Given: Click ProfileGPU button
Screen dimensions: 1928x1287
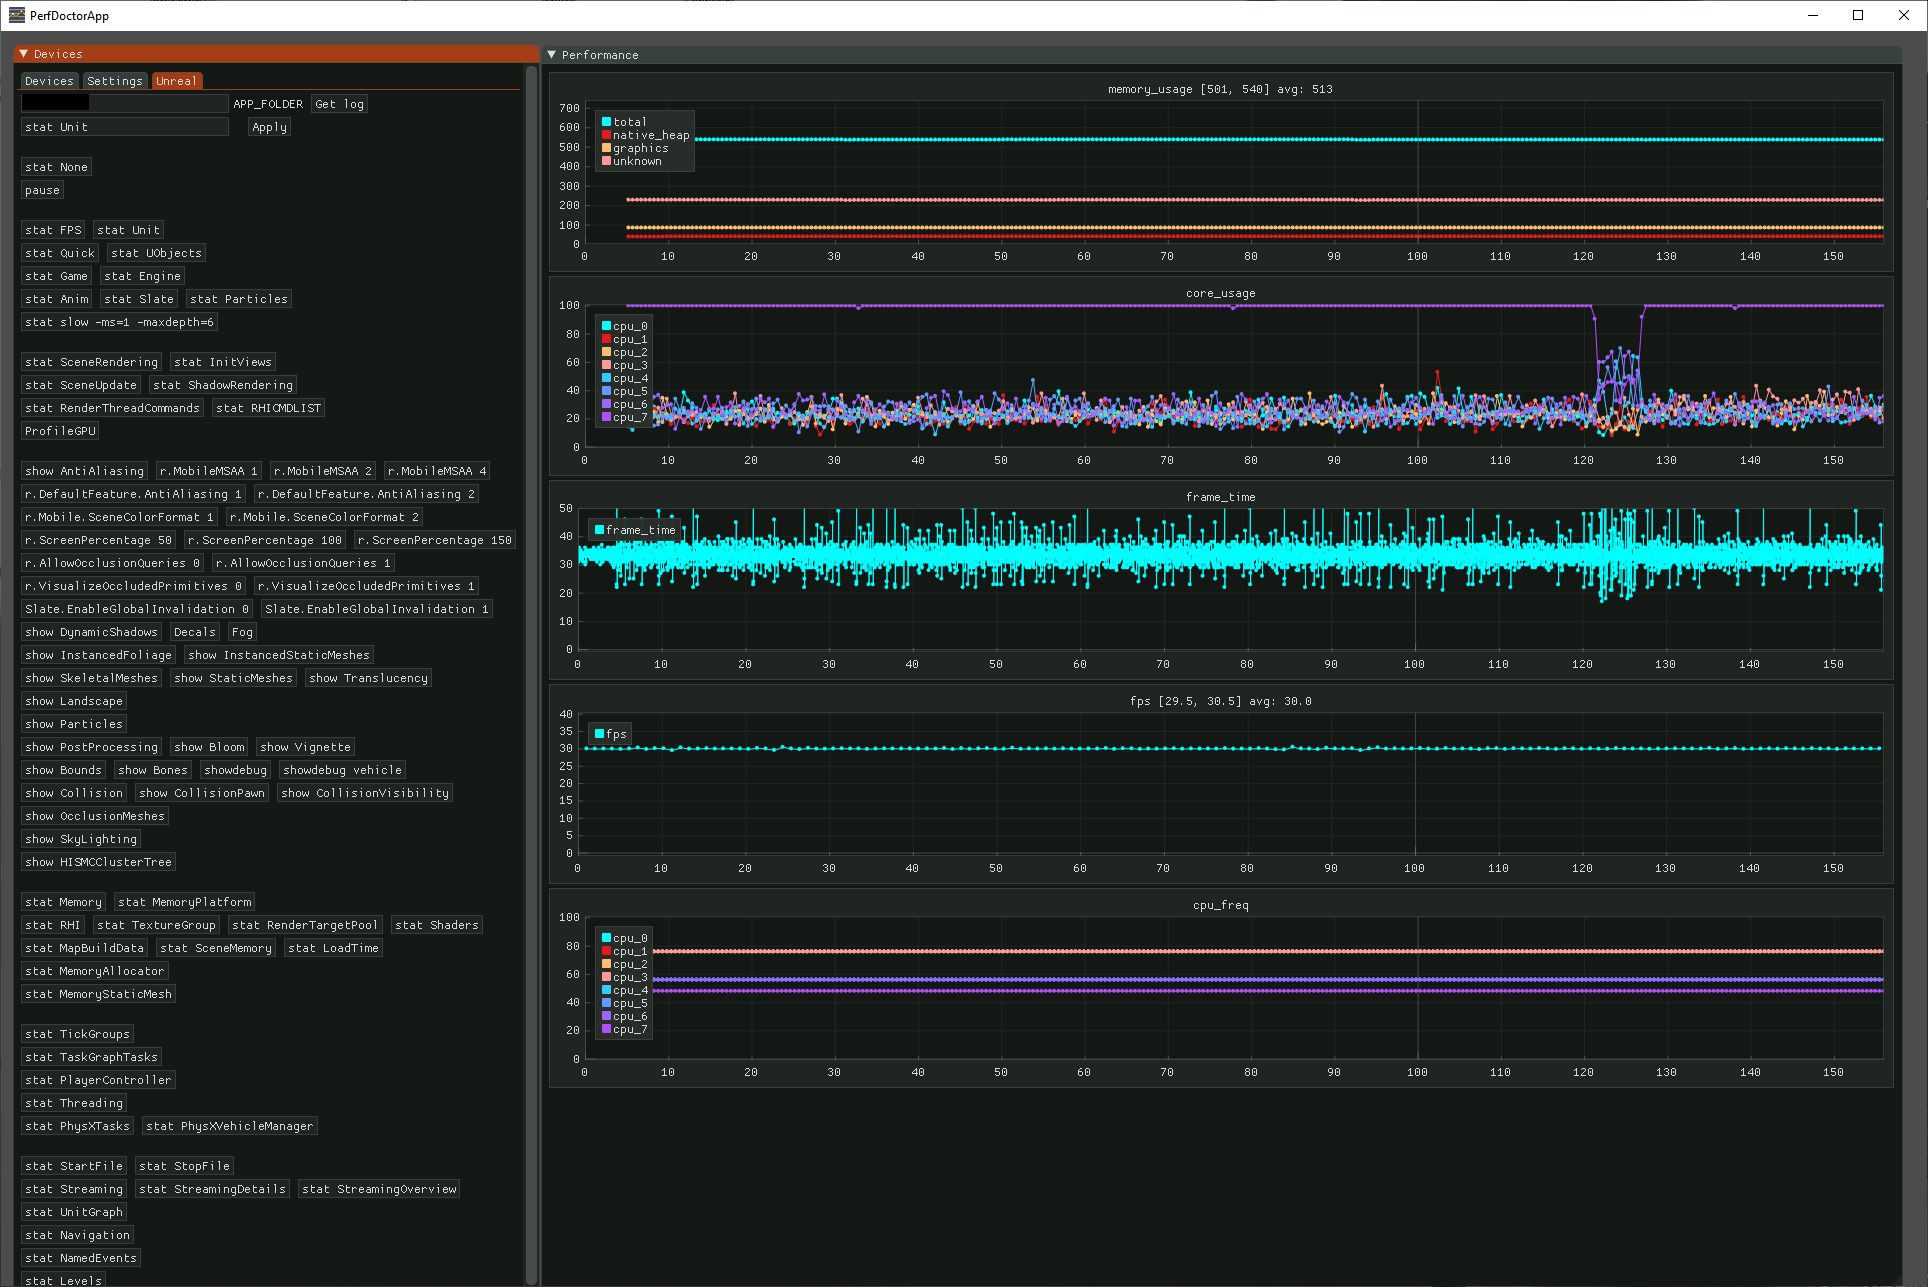Looking at the screenshot, I should point(60,431).
